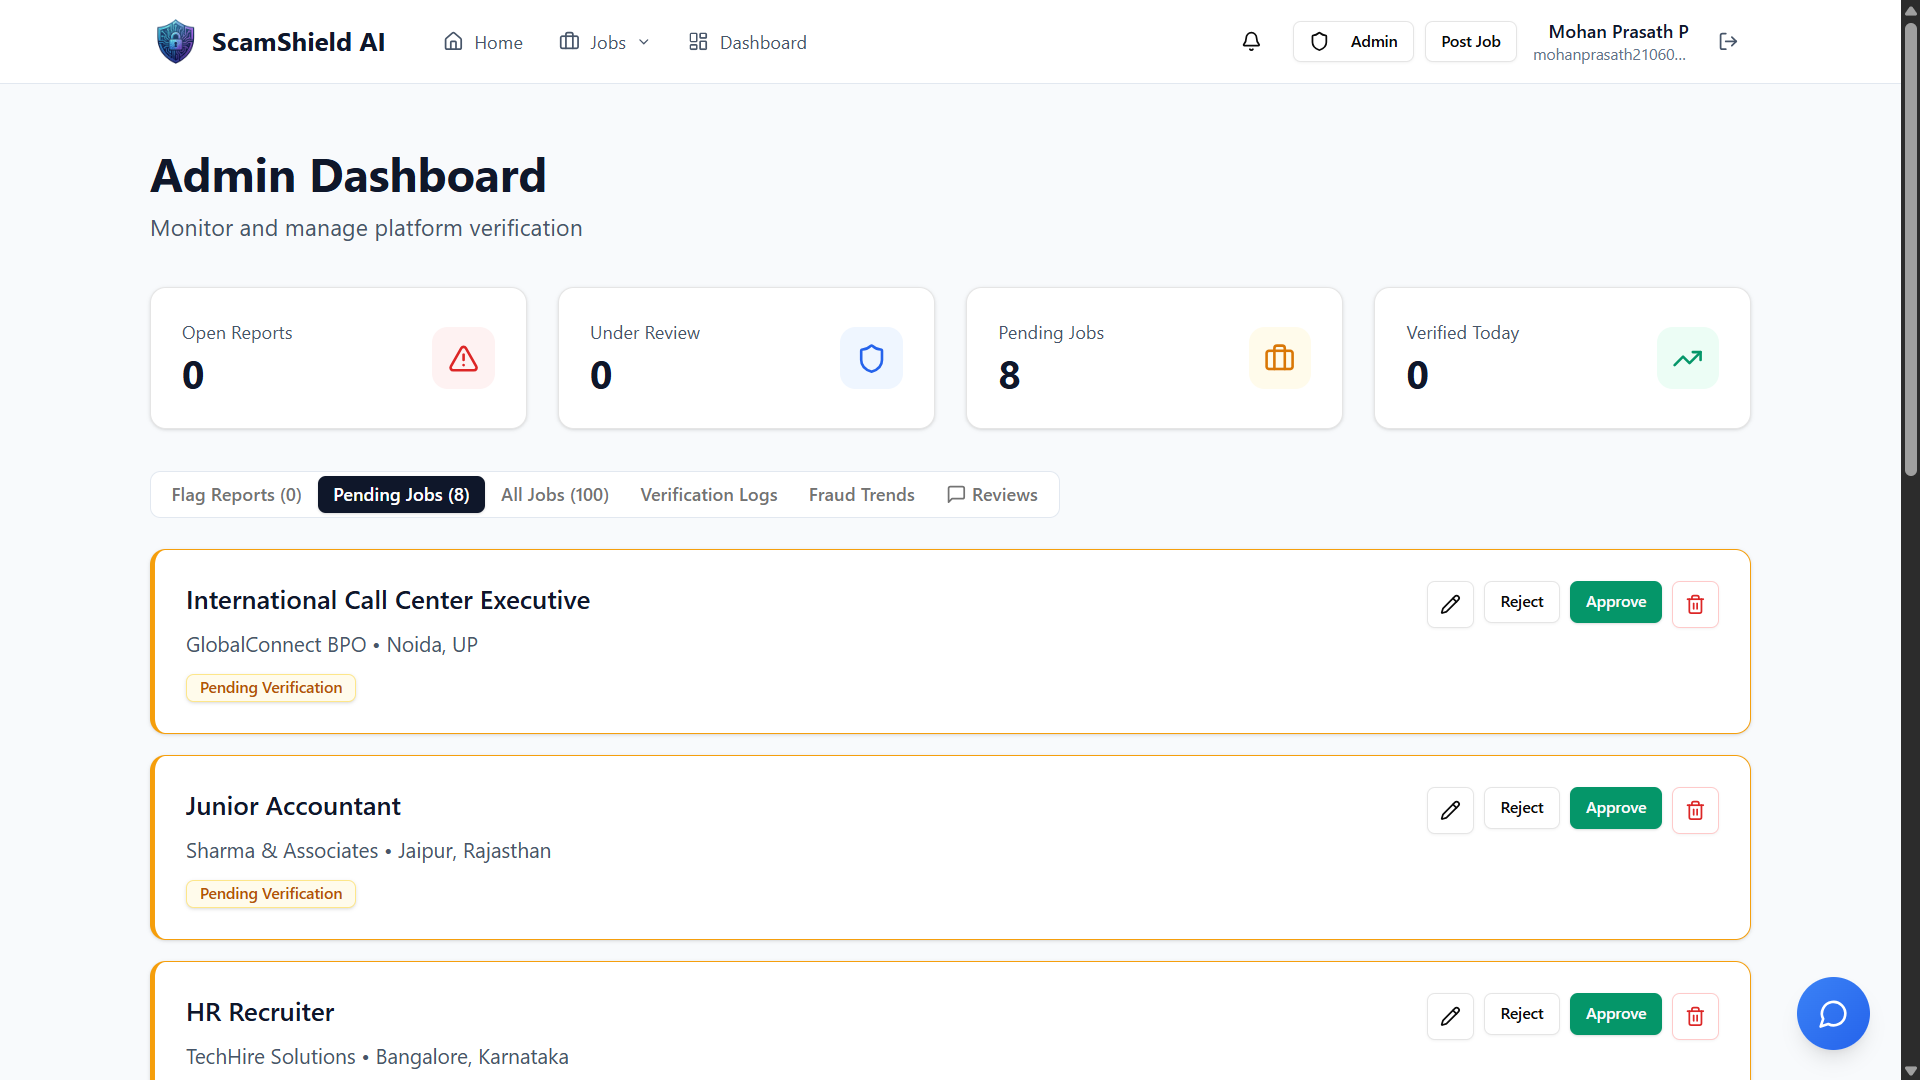The image size is (1920, 1080).
Task: Delete International Call Center Executive using trash icon
Action: (1695, 604)
